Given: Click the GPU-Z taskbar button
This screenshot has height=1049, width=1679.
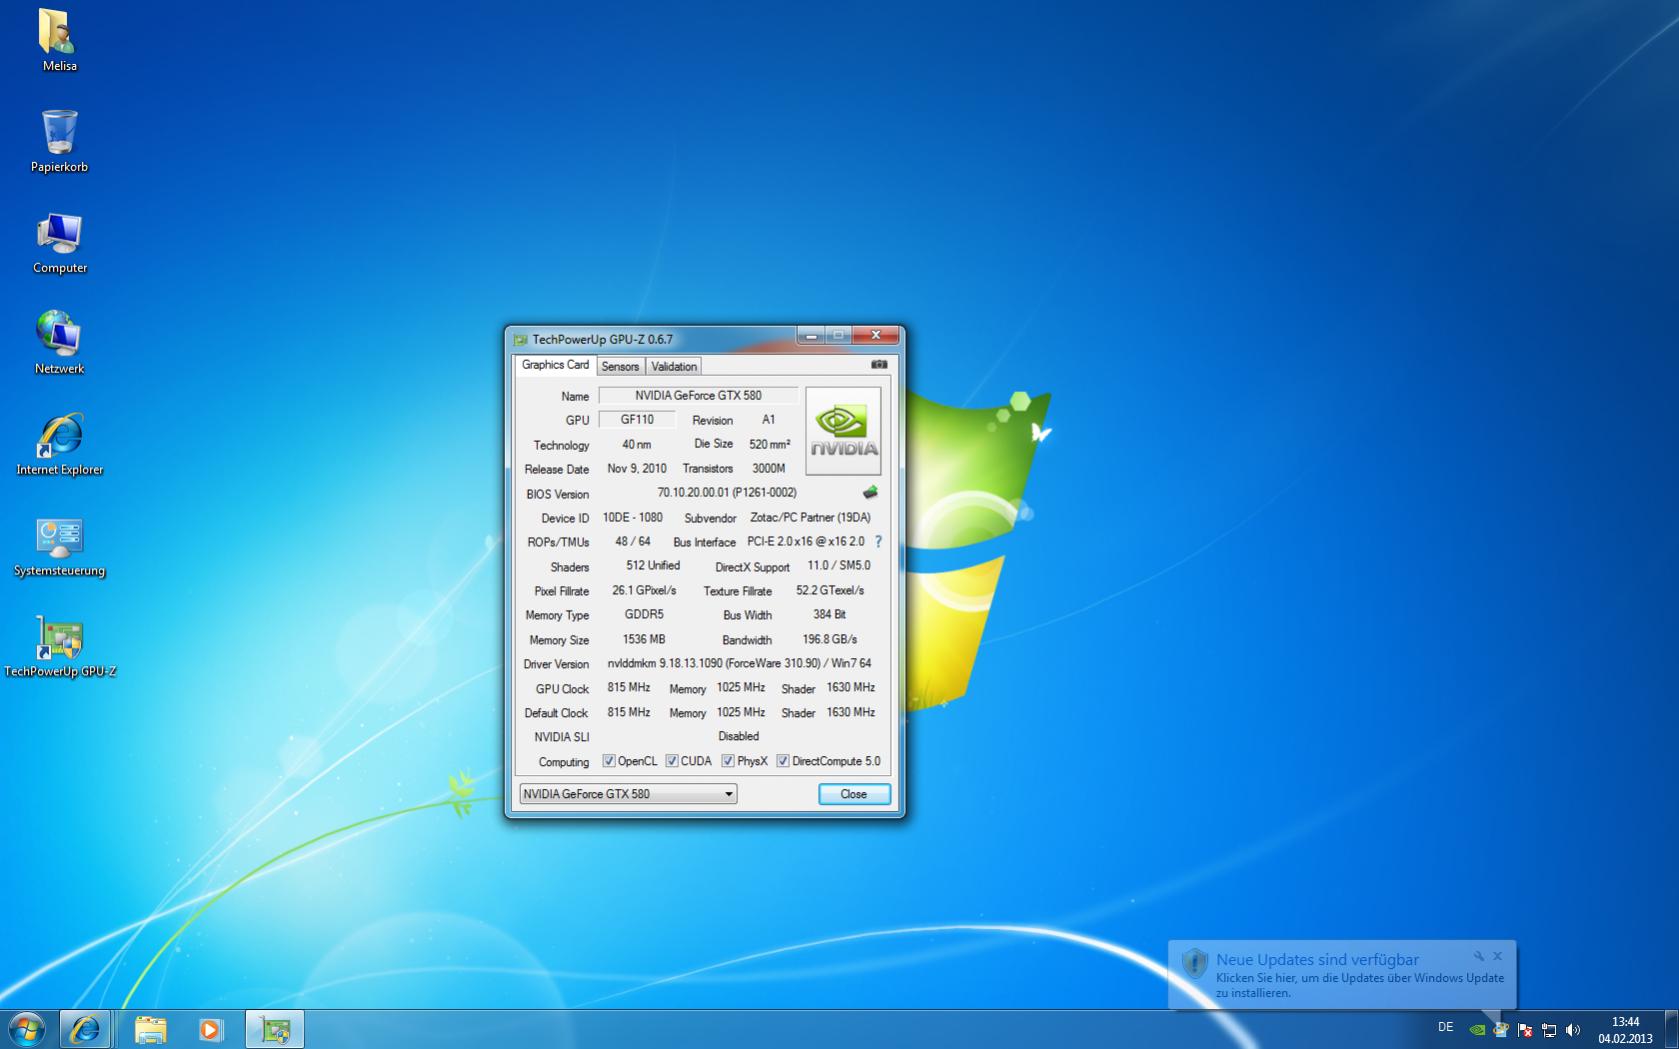Looking at the screenshot, I should 274,1029.
